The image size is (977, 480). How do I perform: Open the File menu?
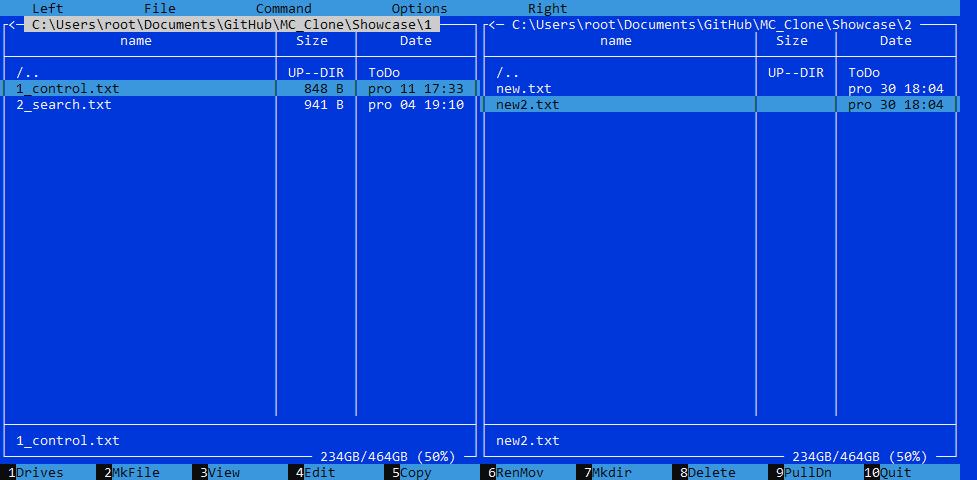coord(159,8)
